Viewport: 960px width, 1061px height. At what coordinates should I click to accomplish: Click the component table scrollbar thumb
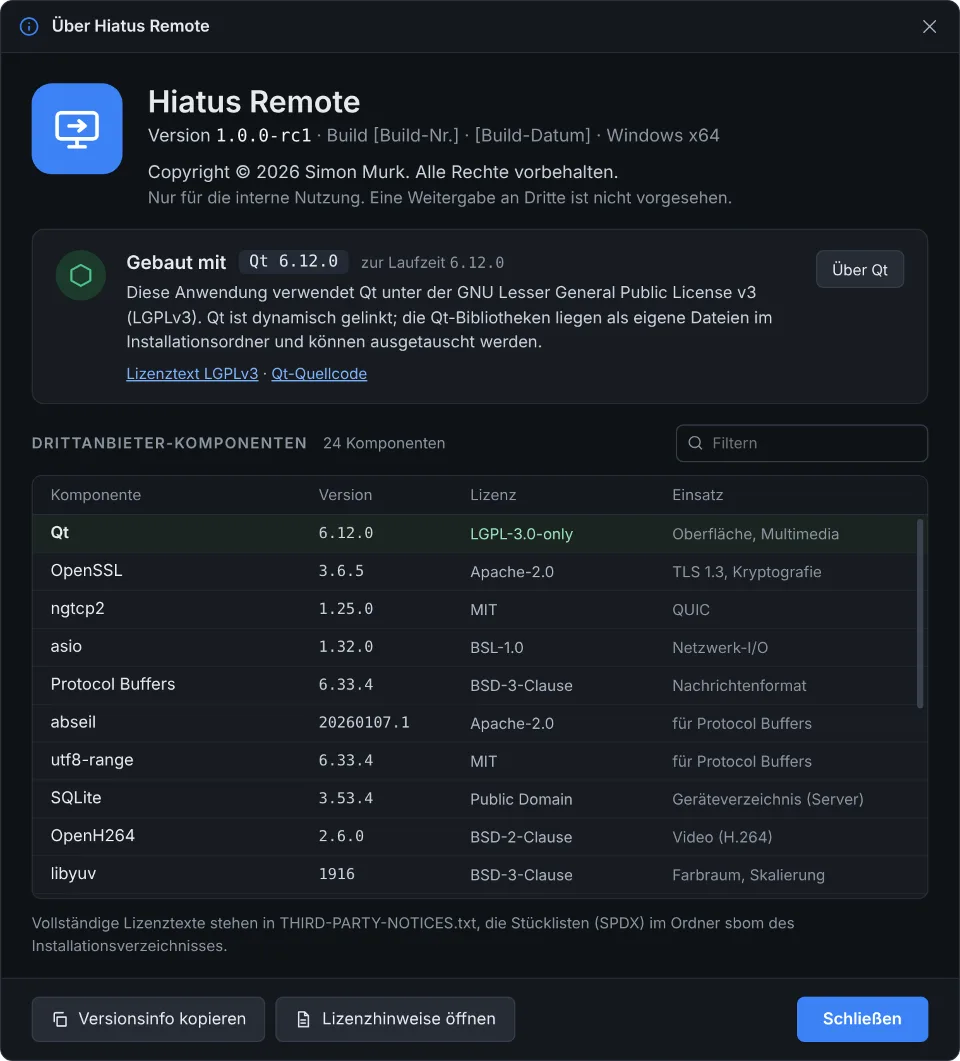tap(919, 614)
